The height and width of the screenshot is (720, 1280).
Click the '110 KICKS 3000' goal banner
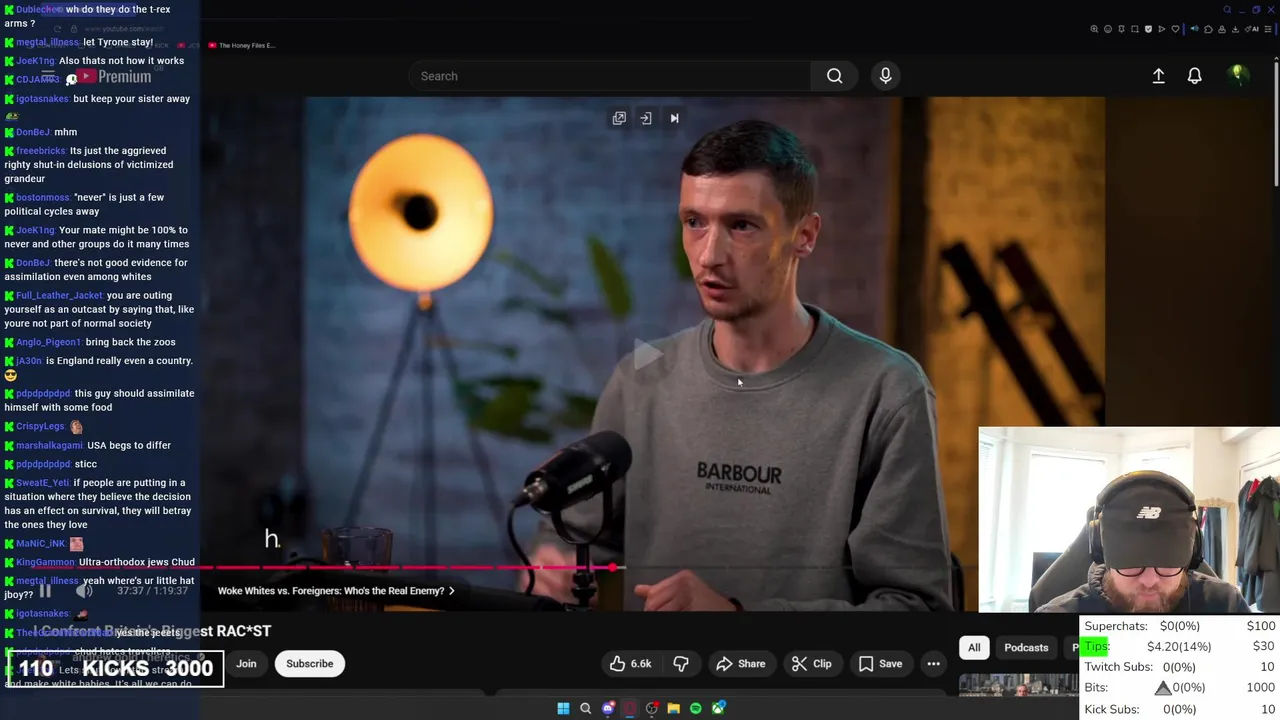tap(115, 669)
